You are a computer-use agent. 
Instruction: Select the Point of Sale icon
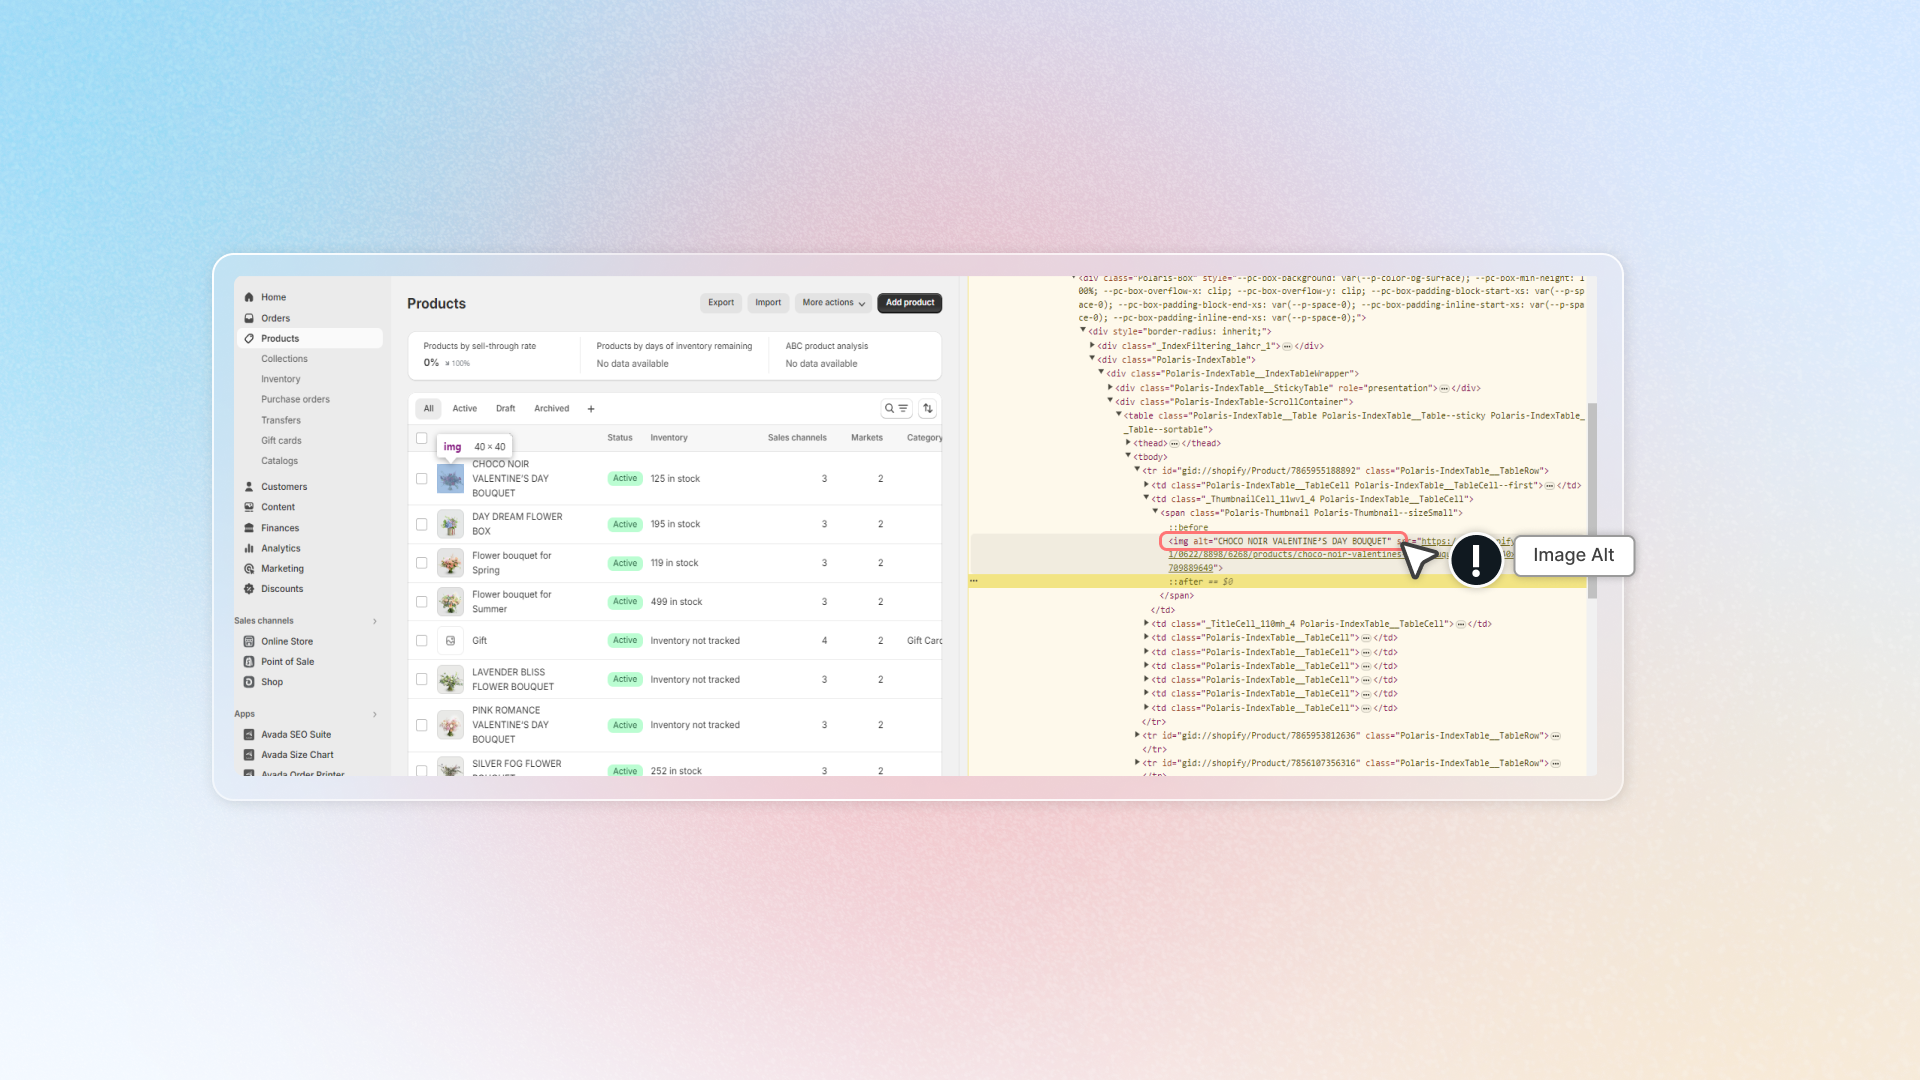[249, 661]
